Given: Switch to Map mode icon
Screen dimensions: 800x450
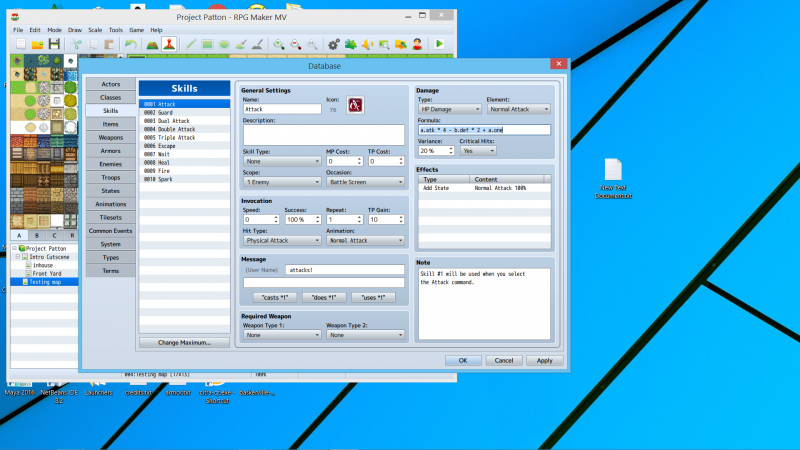Looking at the screenshot, I should click(152, 44).
